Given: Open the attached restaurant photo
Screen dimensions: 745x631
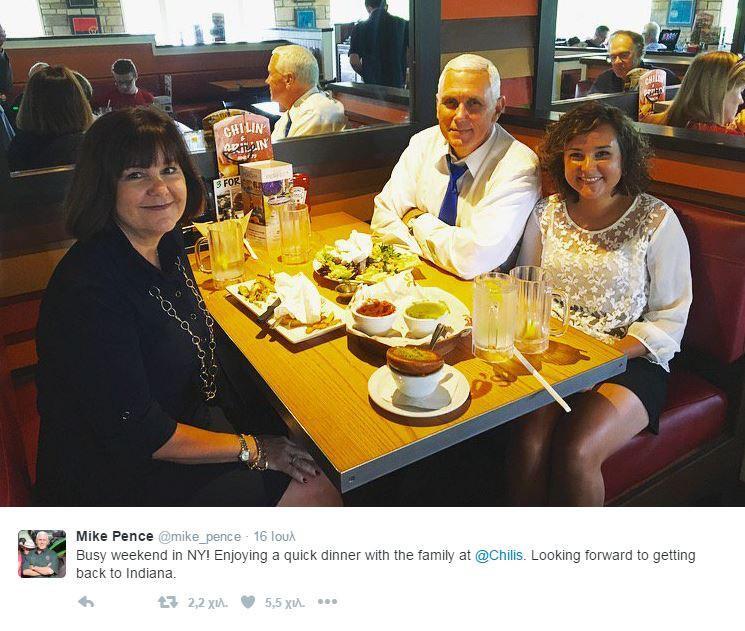Looking at the screenshot, I should [372, 253].
